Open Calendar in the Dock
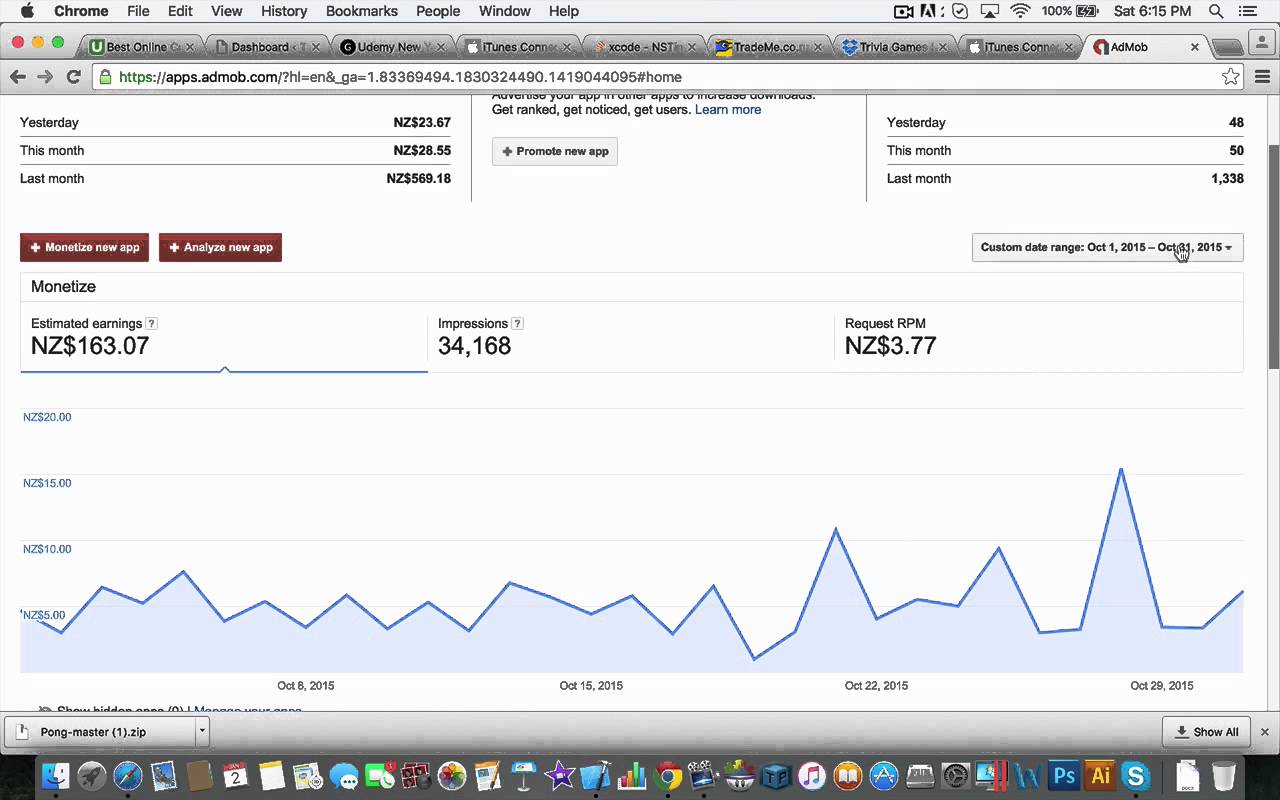 tap(235, 775)
